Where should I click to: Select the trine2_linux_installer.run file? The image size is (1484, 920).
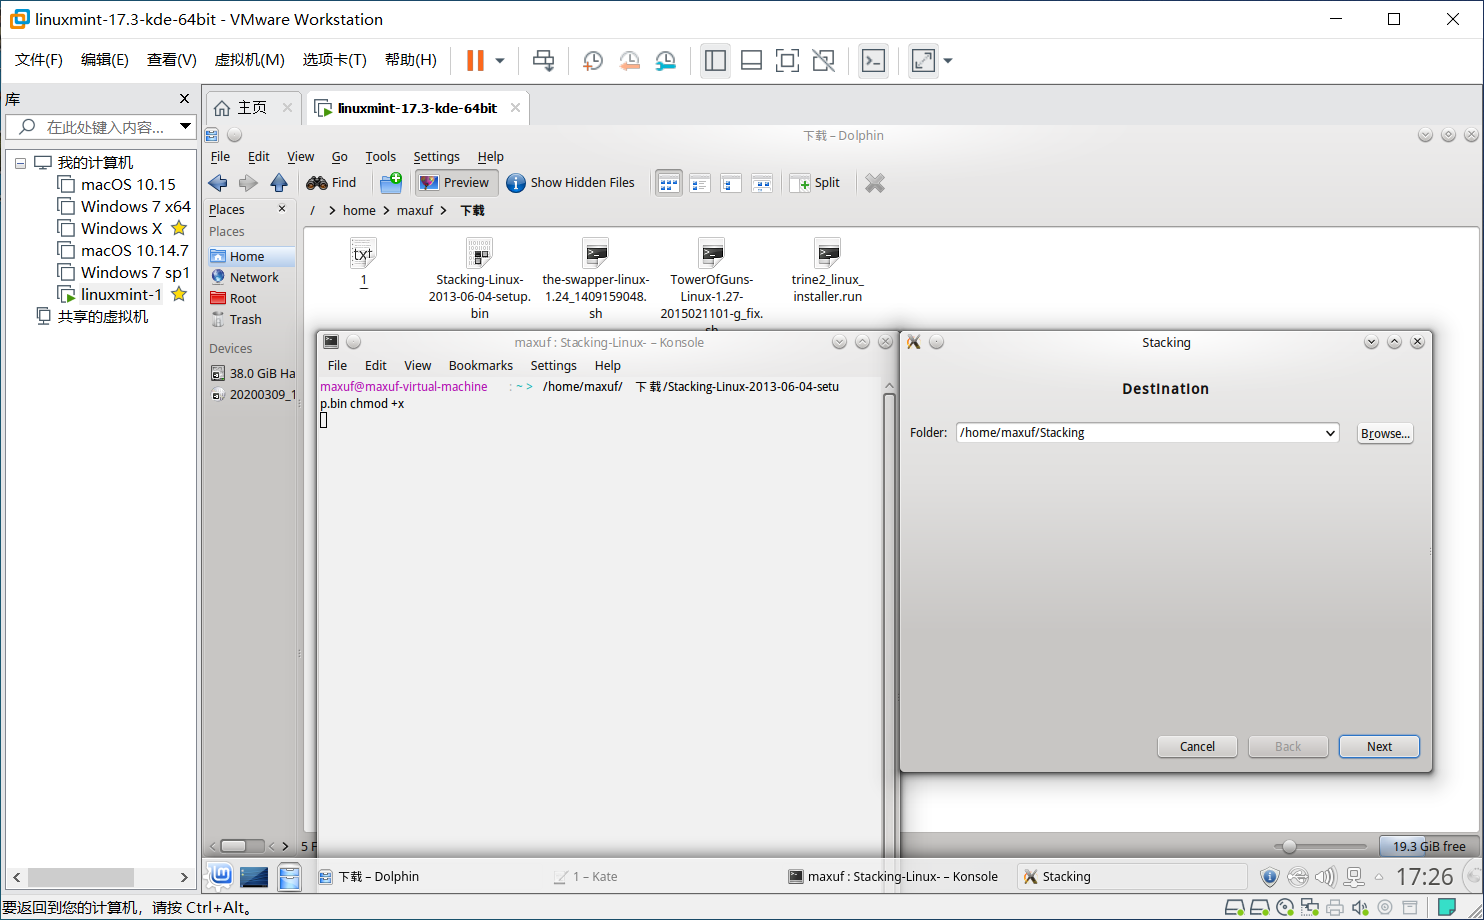(x=827, y=271)
